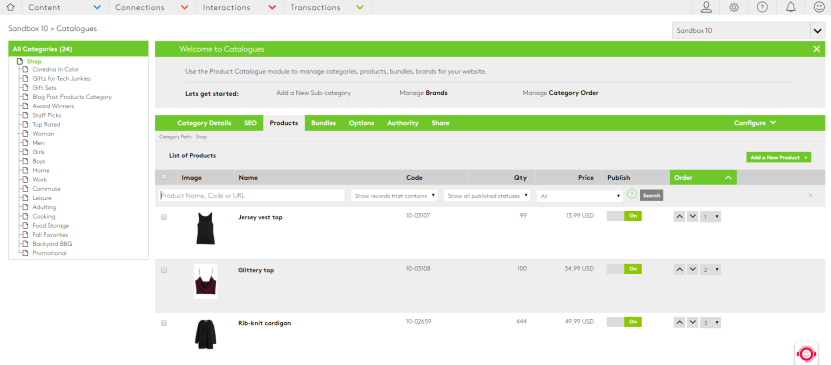831x365 pixels.
Task: Open order number dropdown for Jersey vest top
Action: tap(711, 217)
